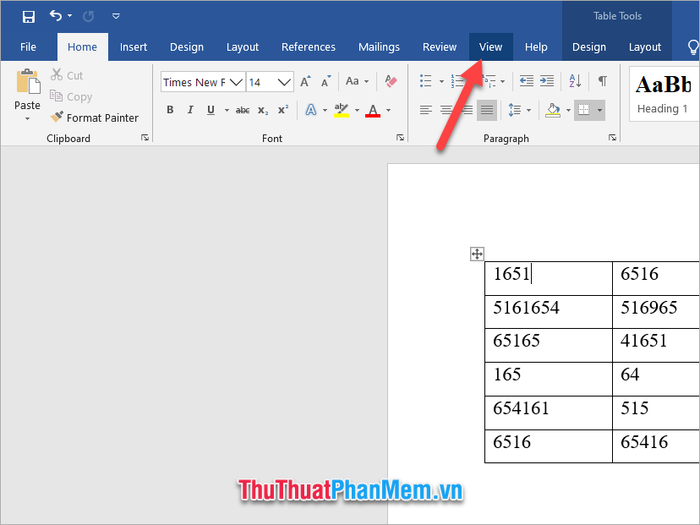The height and width of the screenshot is (525, 700).
Task: Select the Heading 1 style
Action: click(663, 93)
